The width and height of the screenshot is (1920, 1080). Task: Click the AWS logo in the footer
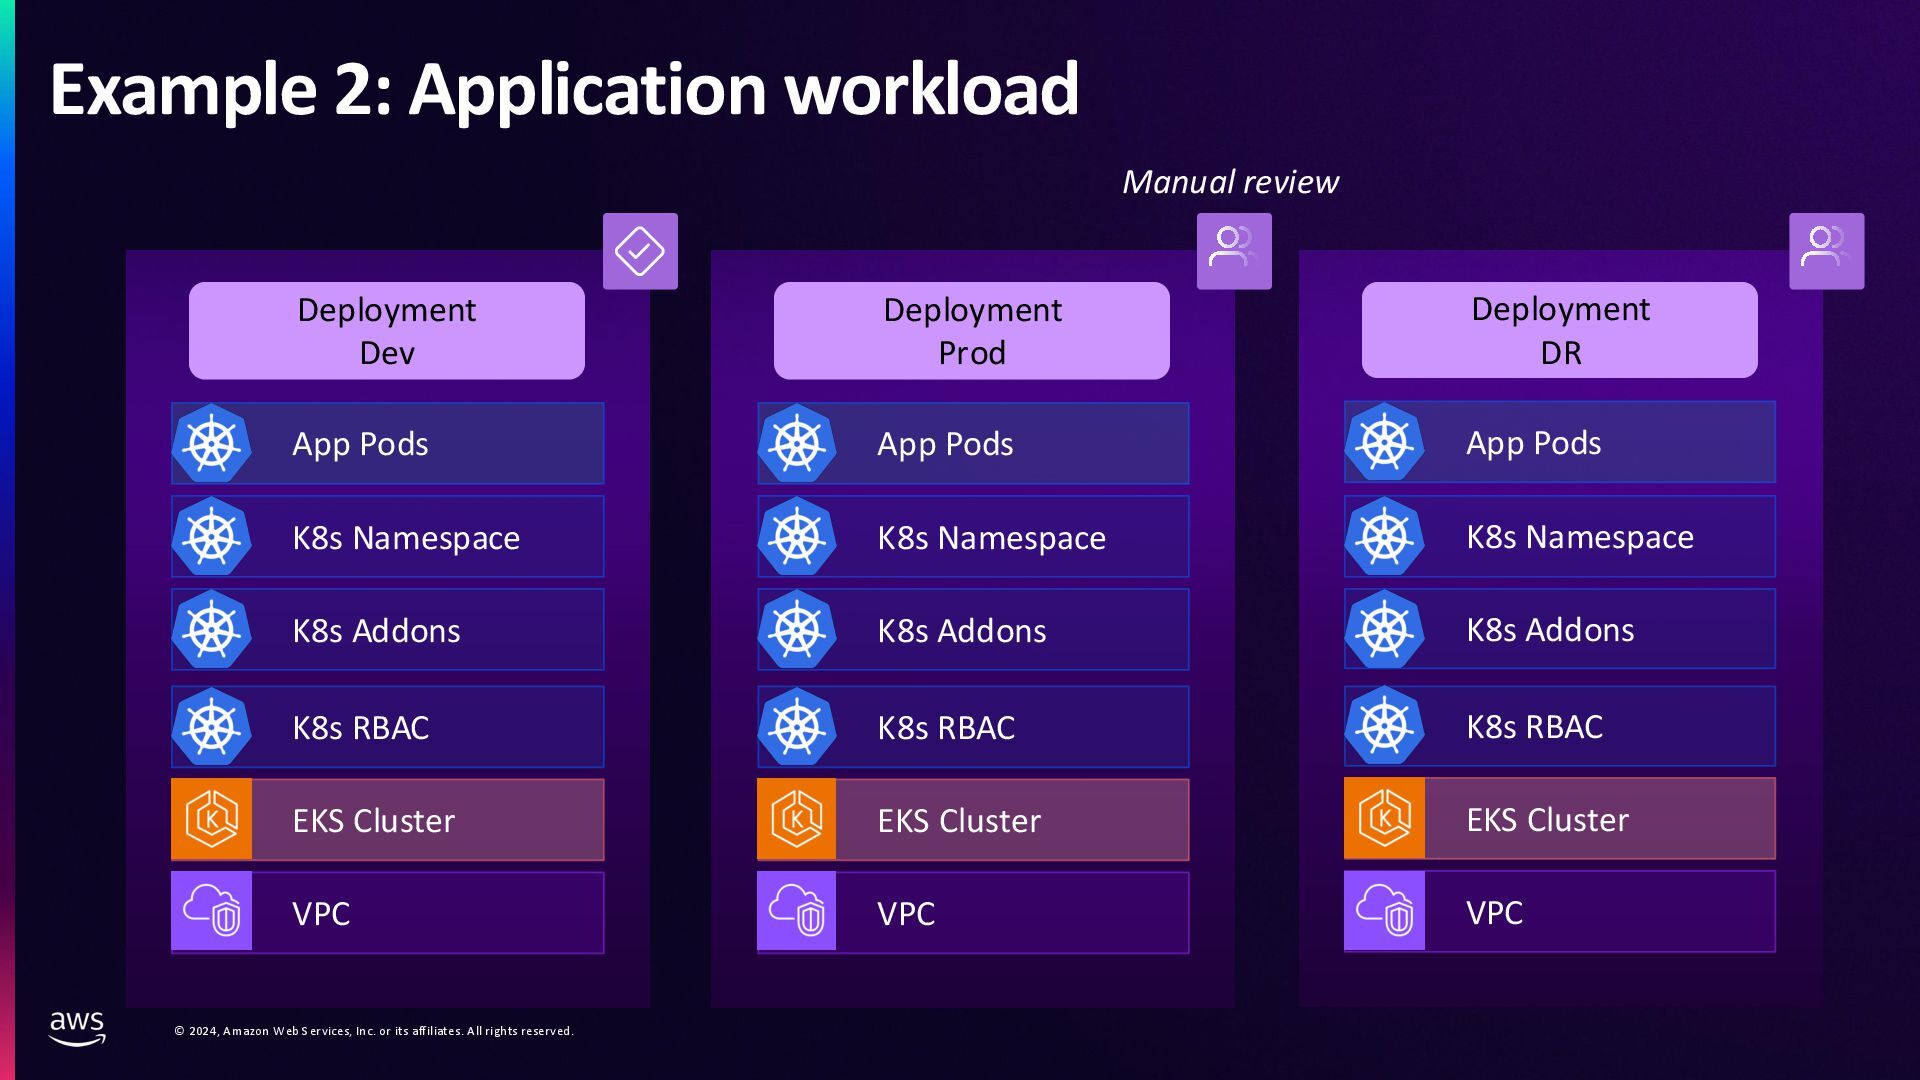point(77,1028)
